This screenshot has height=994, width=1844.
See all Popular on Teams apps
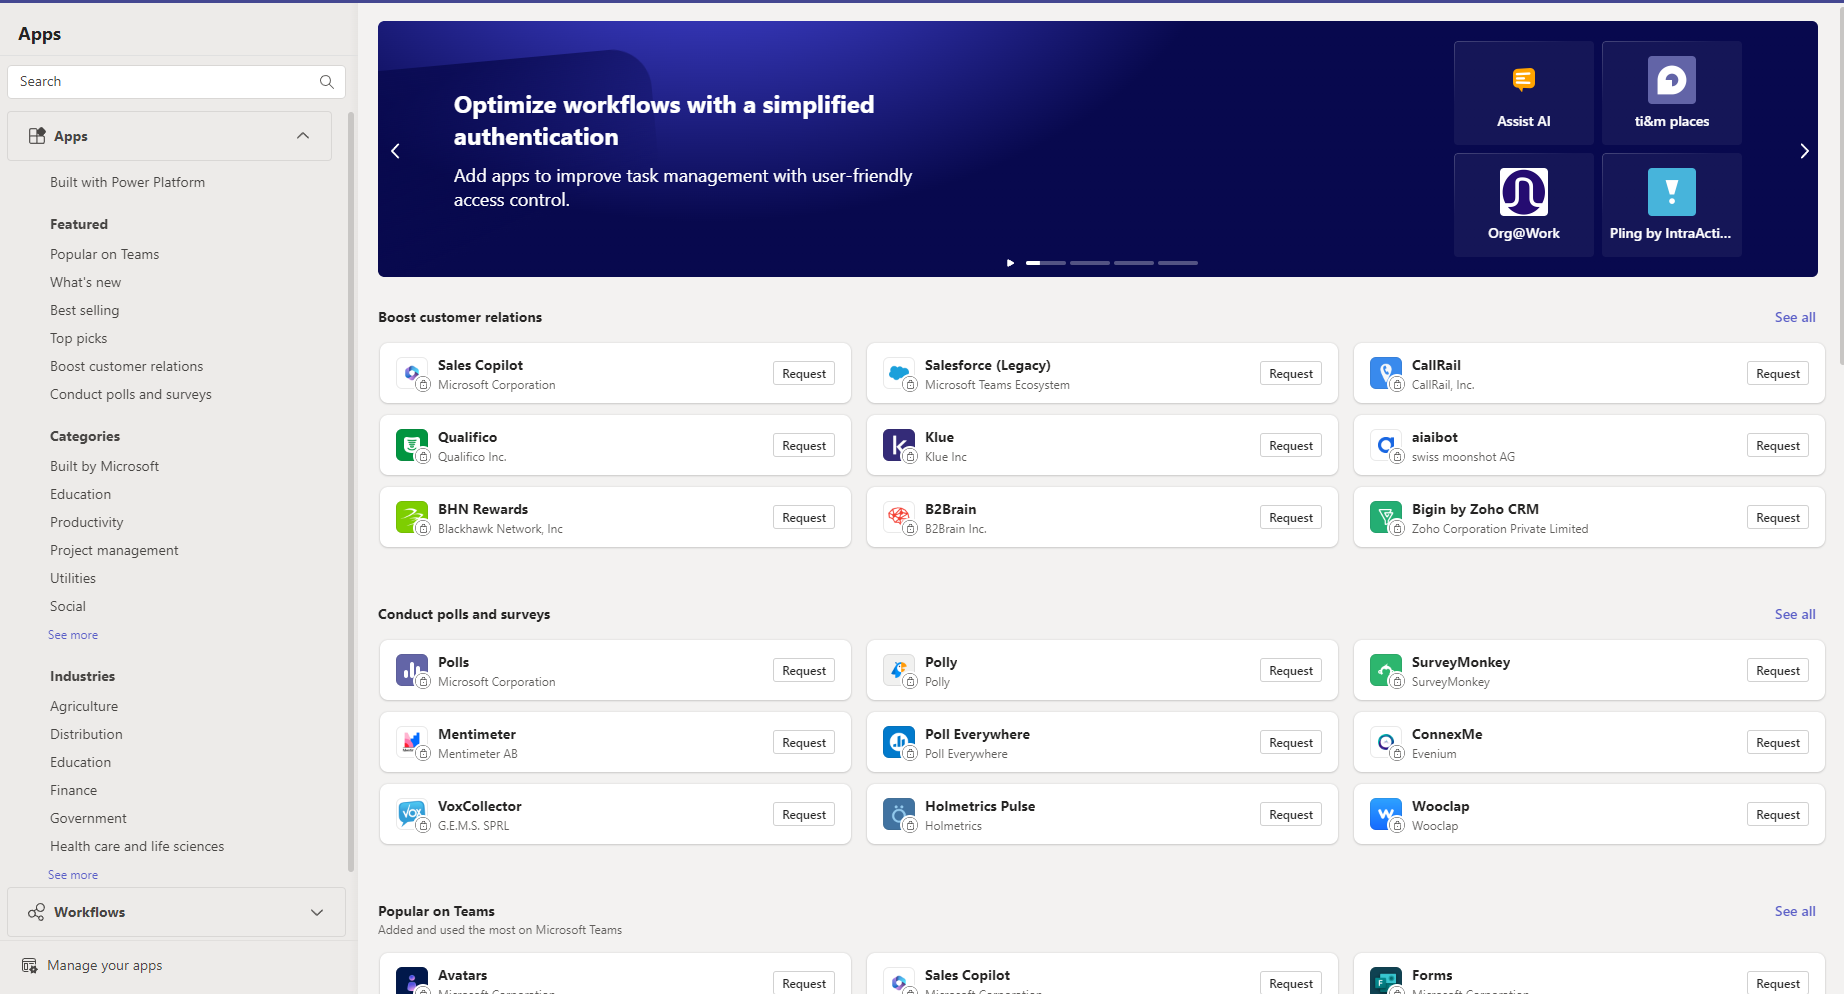pos(1795,911)
